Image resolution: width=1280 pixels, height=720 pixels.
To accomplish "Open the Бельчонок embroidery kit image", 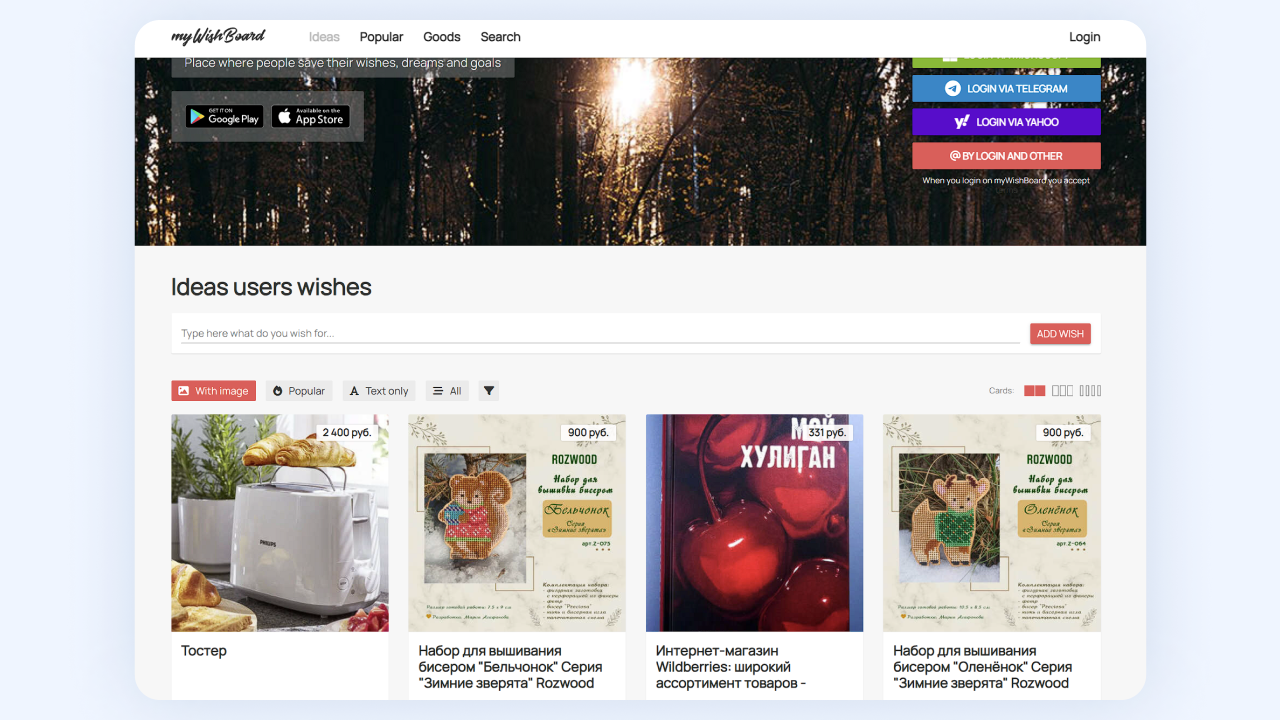I will (x=517, y=523).
